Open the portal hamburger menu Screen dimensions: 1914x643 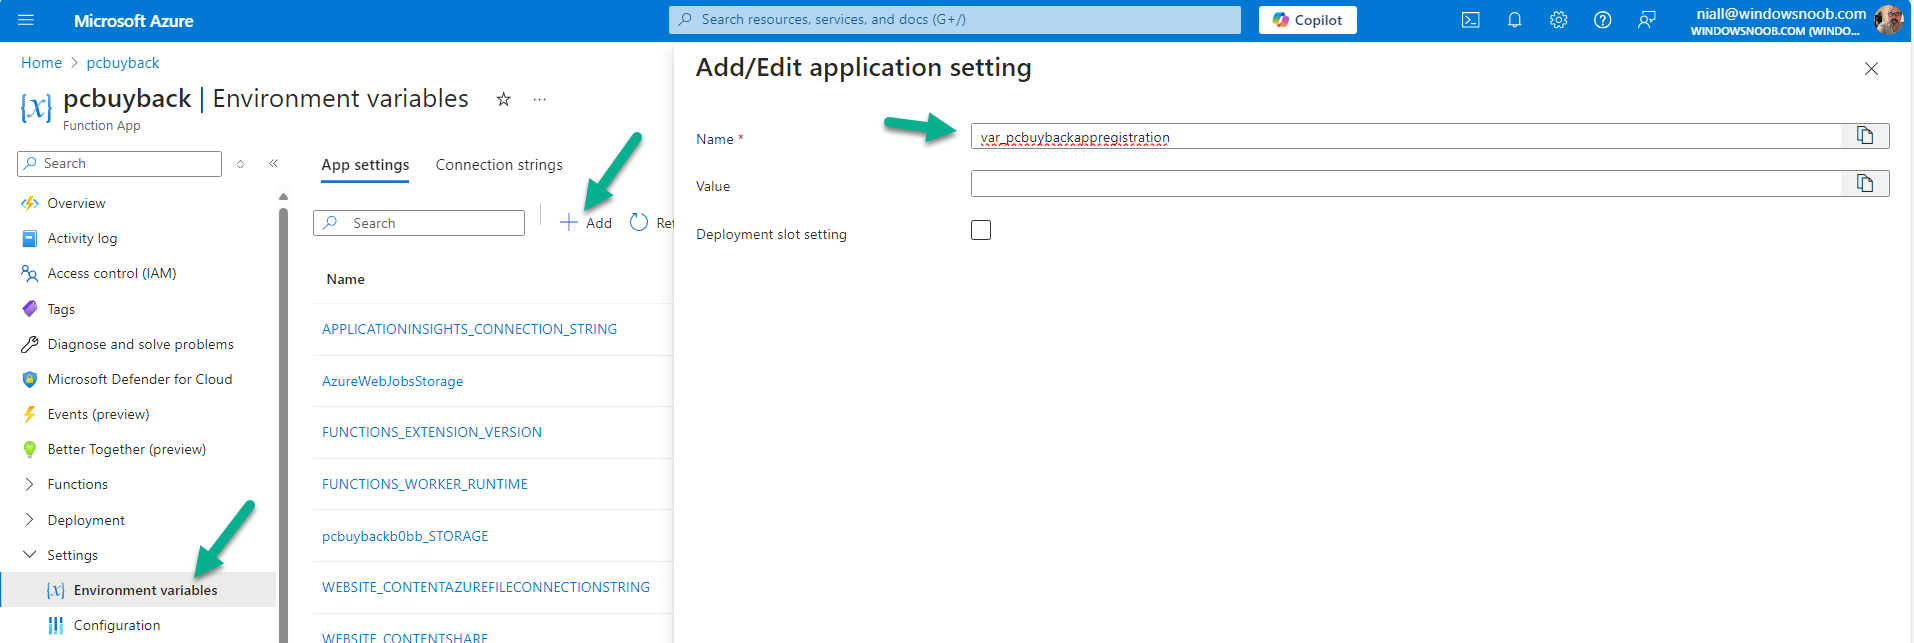coord(26,20)
